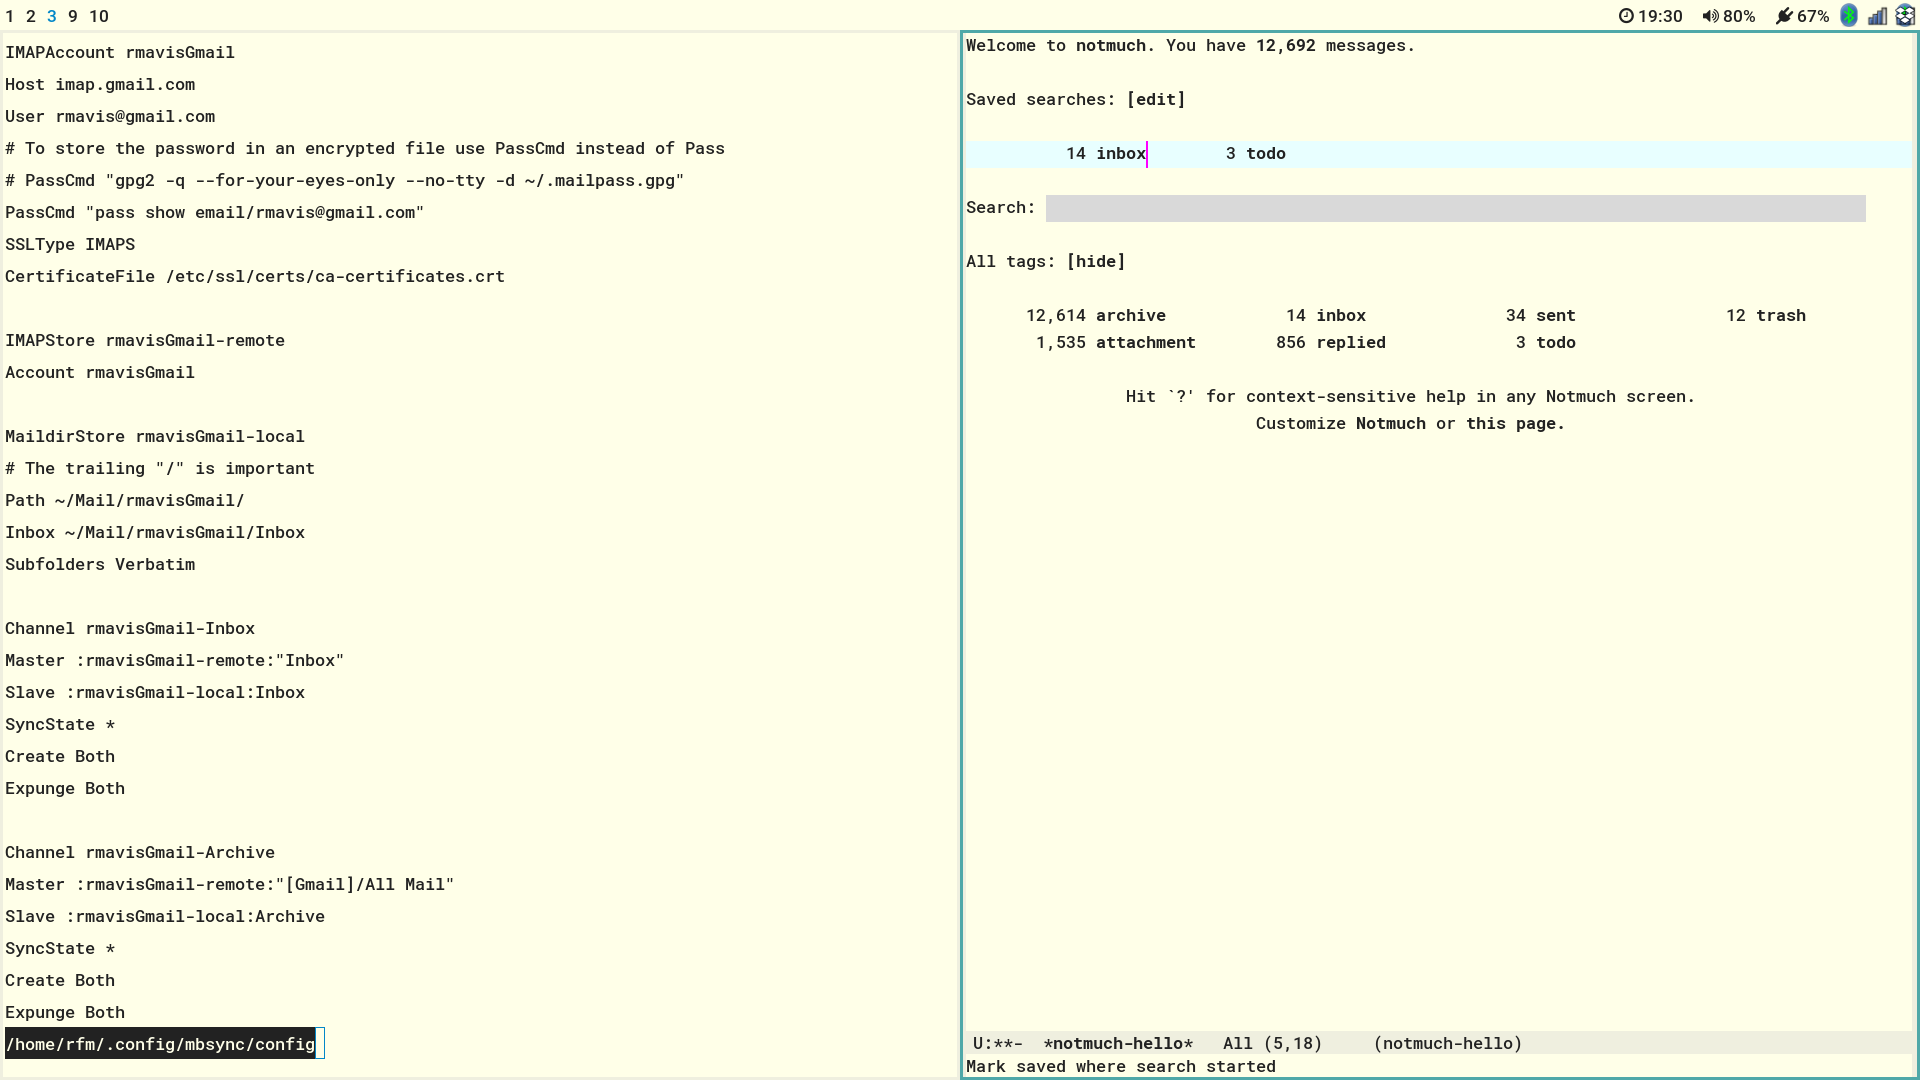This screenshot has height=1080, width=1920.
Task: Open the inbox saved search
Action: pos(1120,153)
